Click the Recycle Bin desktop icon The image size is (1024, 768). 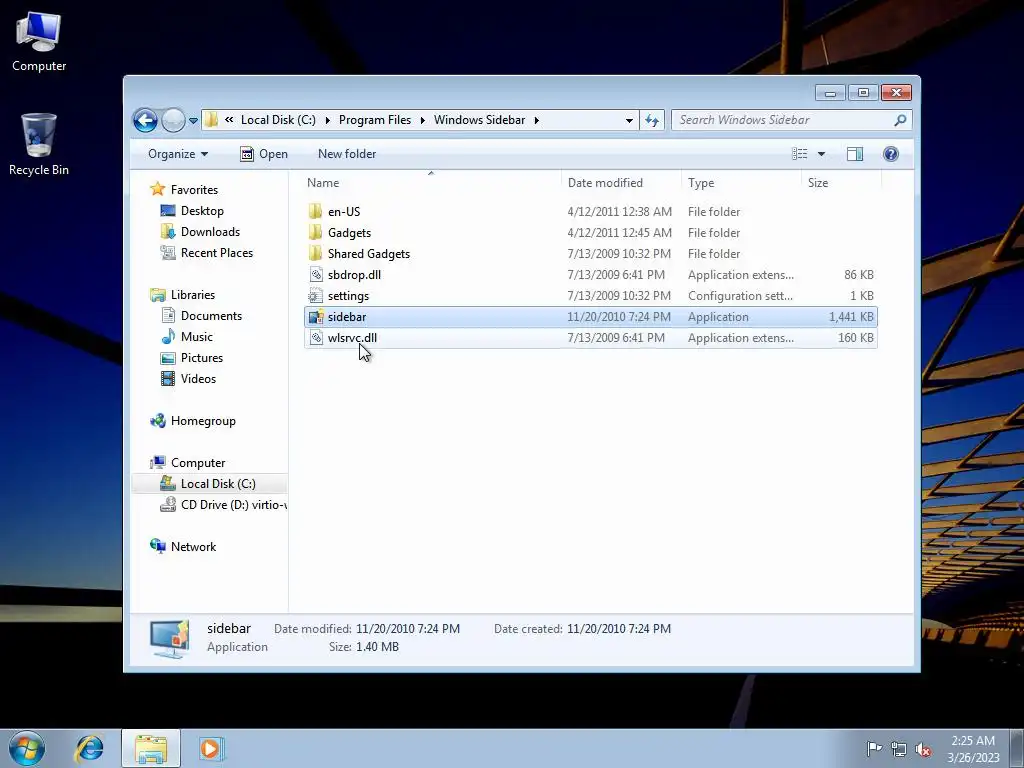[x=39, y=144]
